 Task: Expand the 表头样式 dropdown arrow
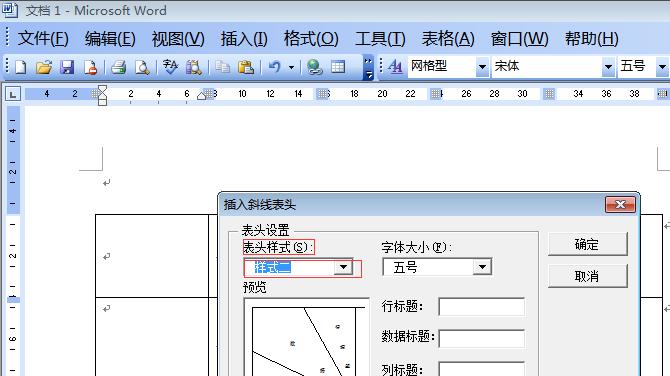[343, 267]
